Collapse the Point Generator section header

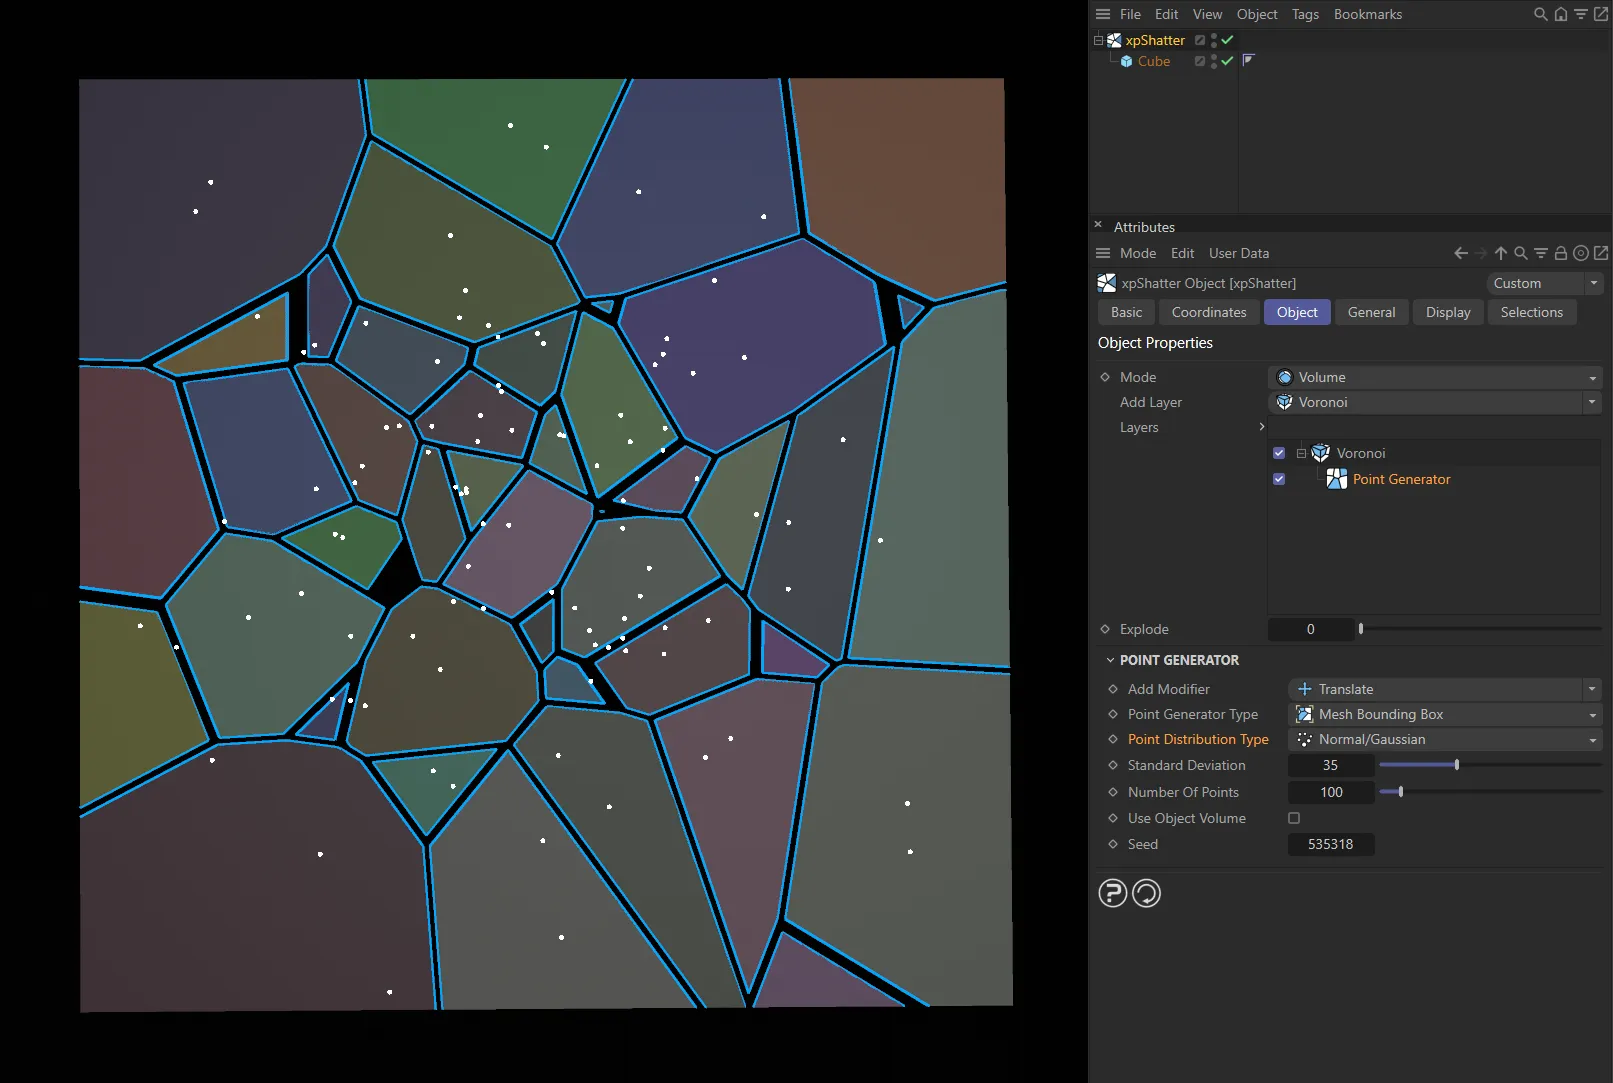click(x=1110, y=660)
